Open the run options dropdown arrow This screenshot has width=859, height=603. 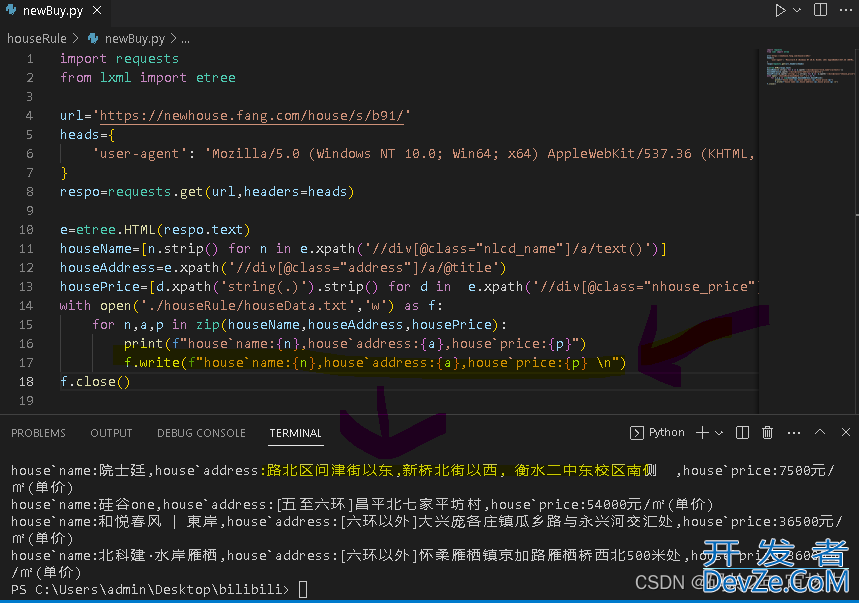[797, 10]
